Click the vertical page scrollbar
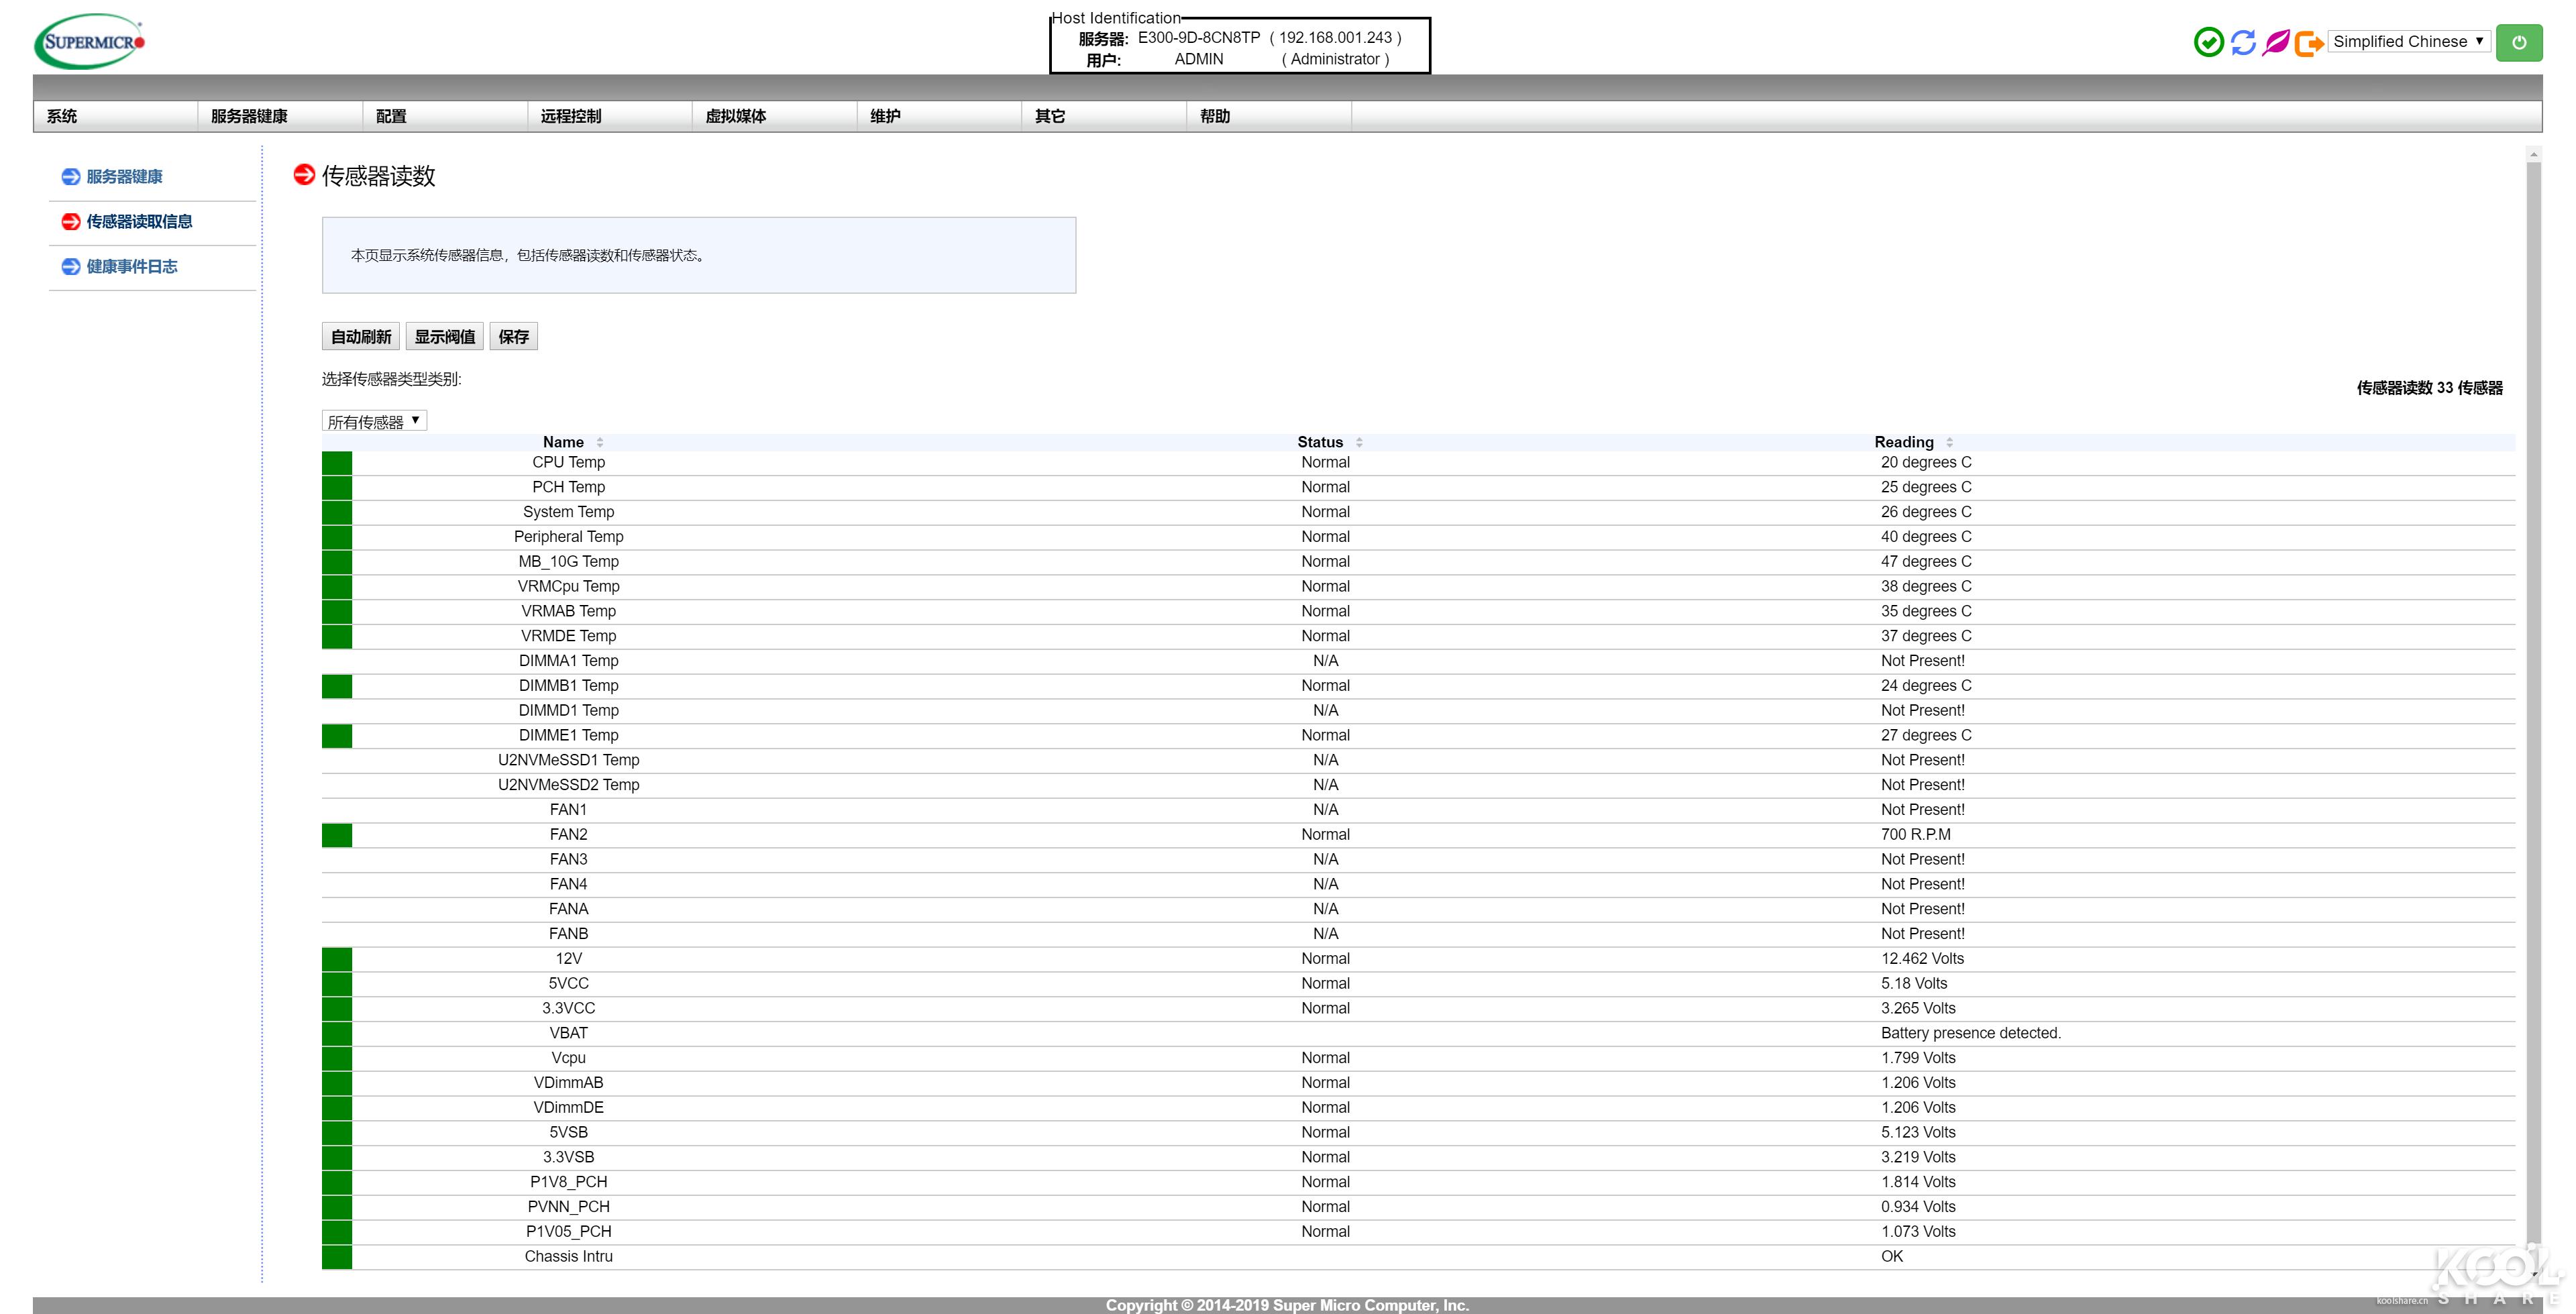2576x1314 pixels. 2533,700
